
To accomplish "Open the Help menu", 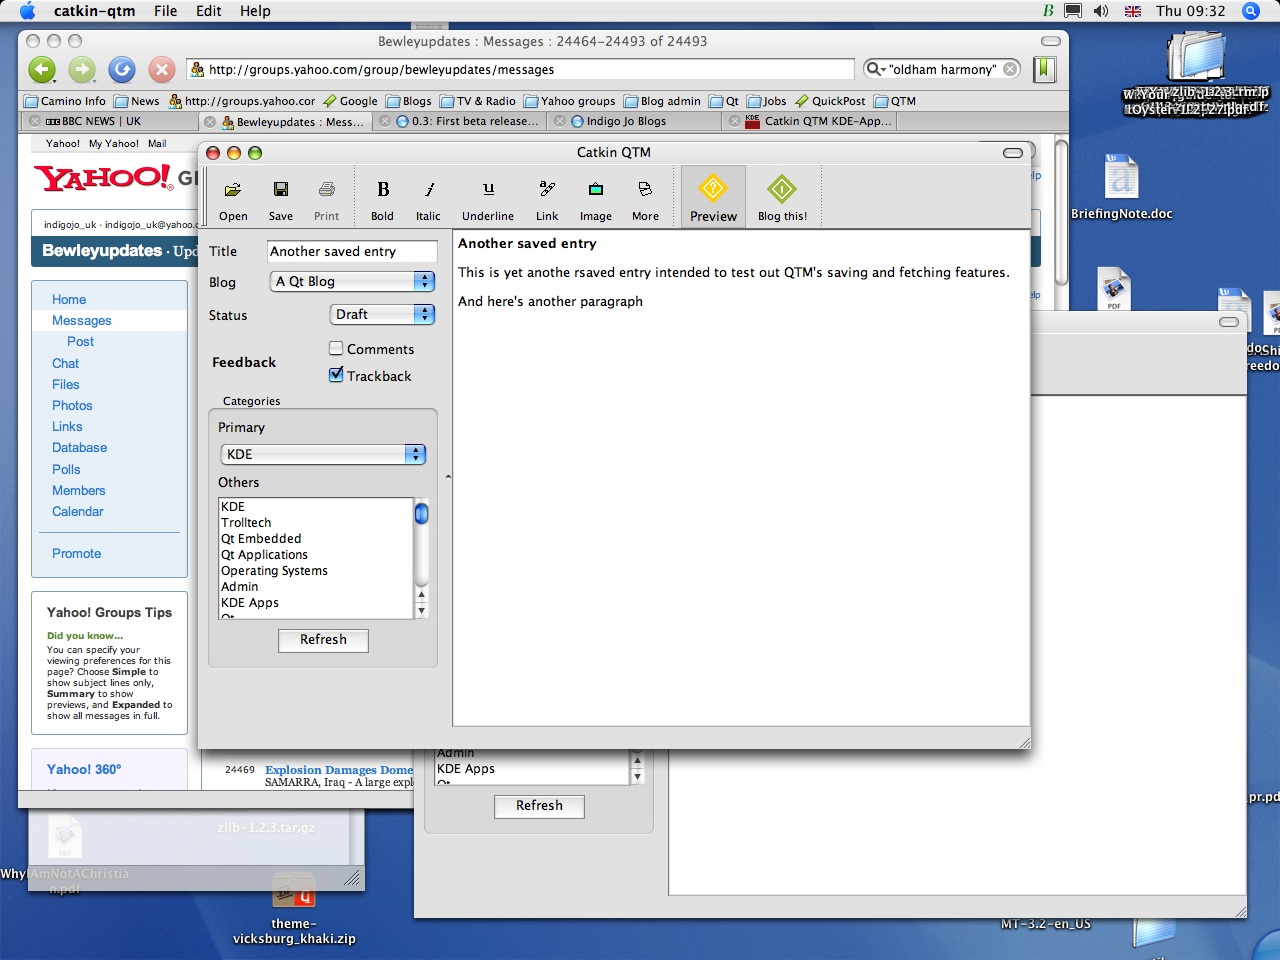I will pyautogui.click(x=255, y=11).
